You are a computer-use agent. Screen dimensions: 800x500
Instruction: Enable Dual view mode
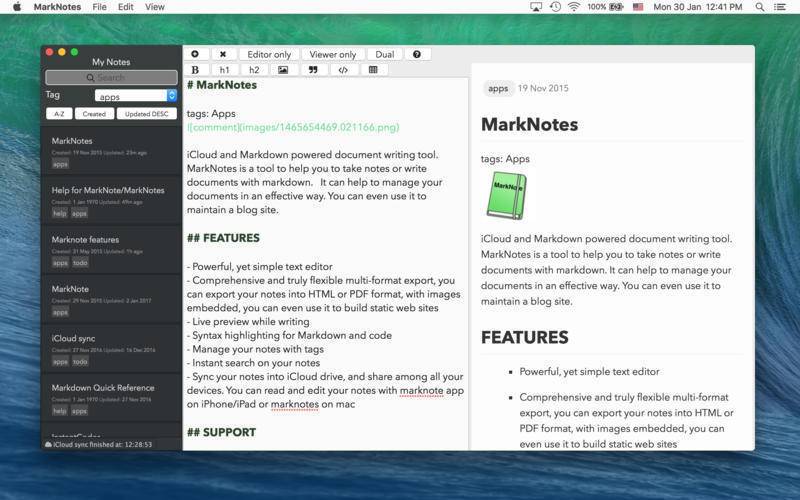(x=385, y=54)
